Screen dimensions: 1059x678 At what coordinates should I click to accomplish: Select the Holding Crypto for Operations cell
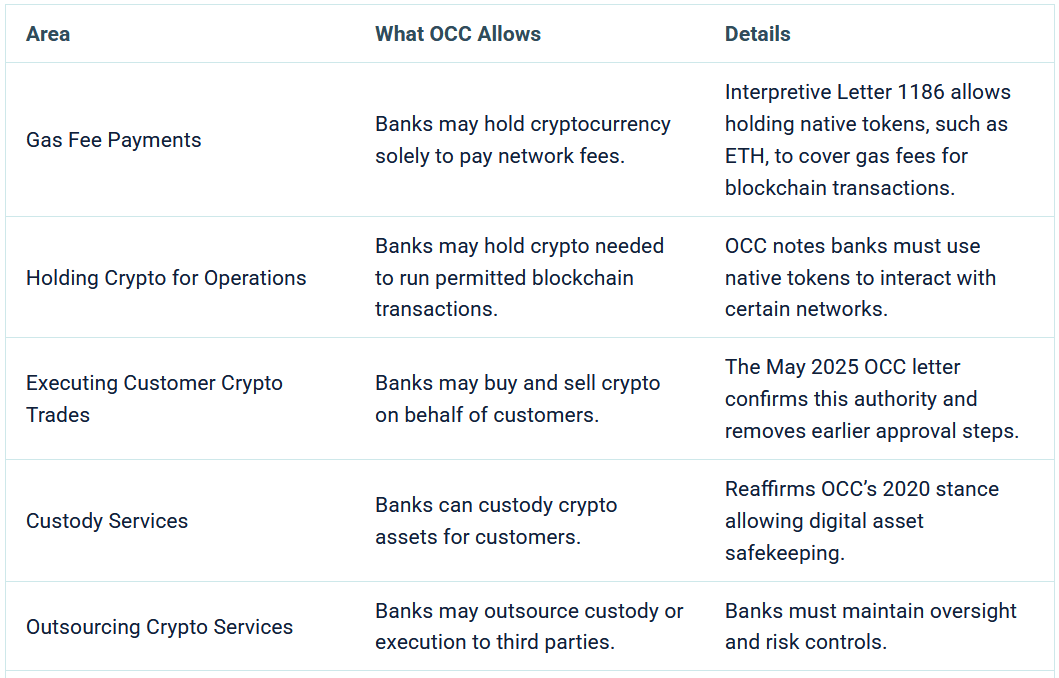pyautogui.click(x=166, y=278)
